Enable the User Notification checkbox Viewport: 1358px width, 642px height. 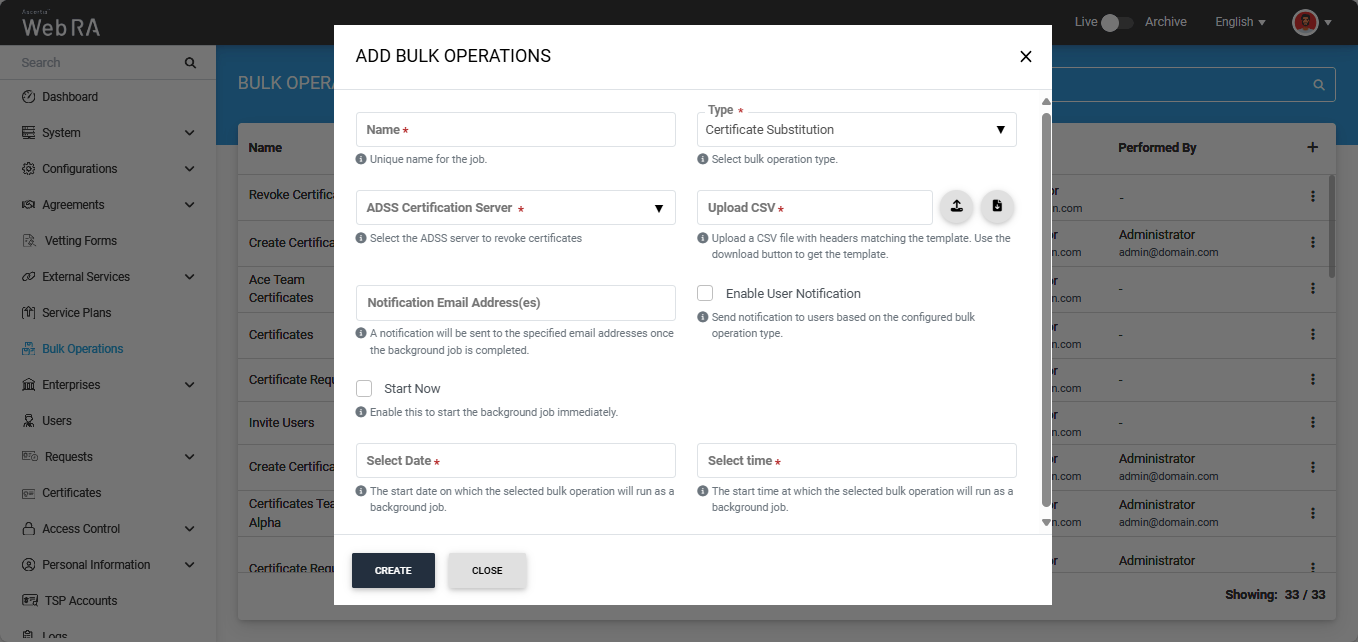[x=705, y=293]
